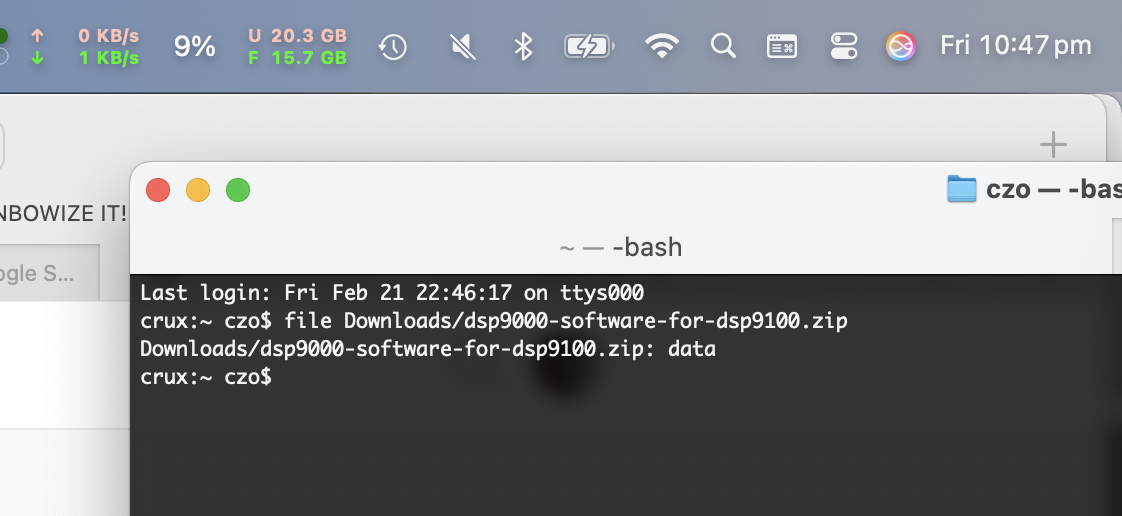
Task: Launch Siri from menu bar
Action: (901, 47)
